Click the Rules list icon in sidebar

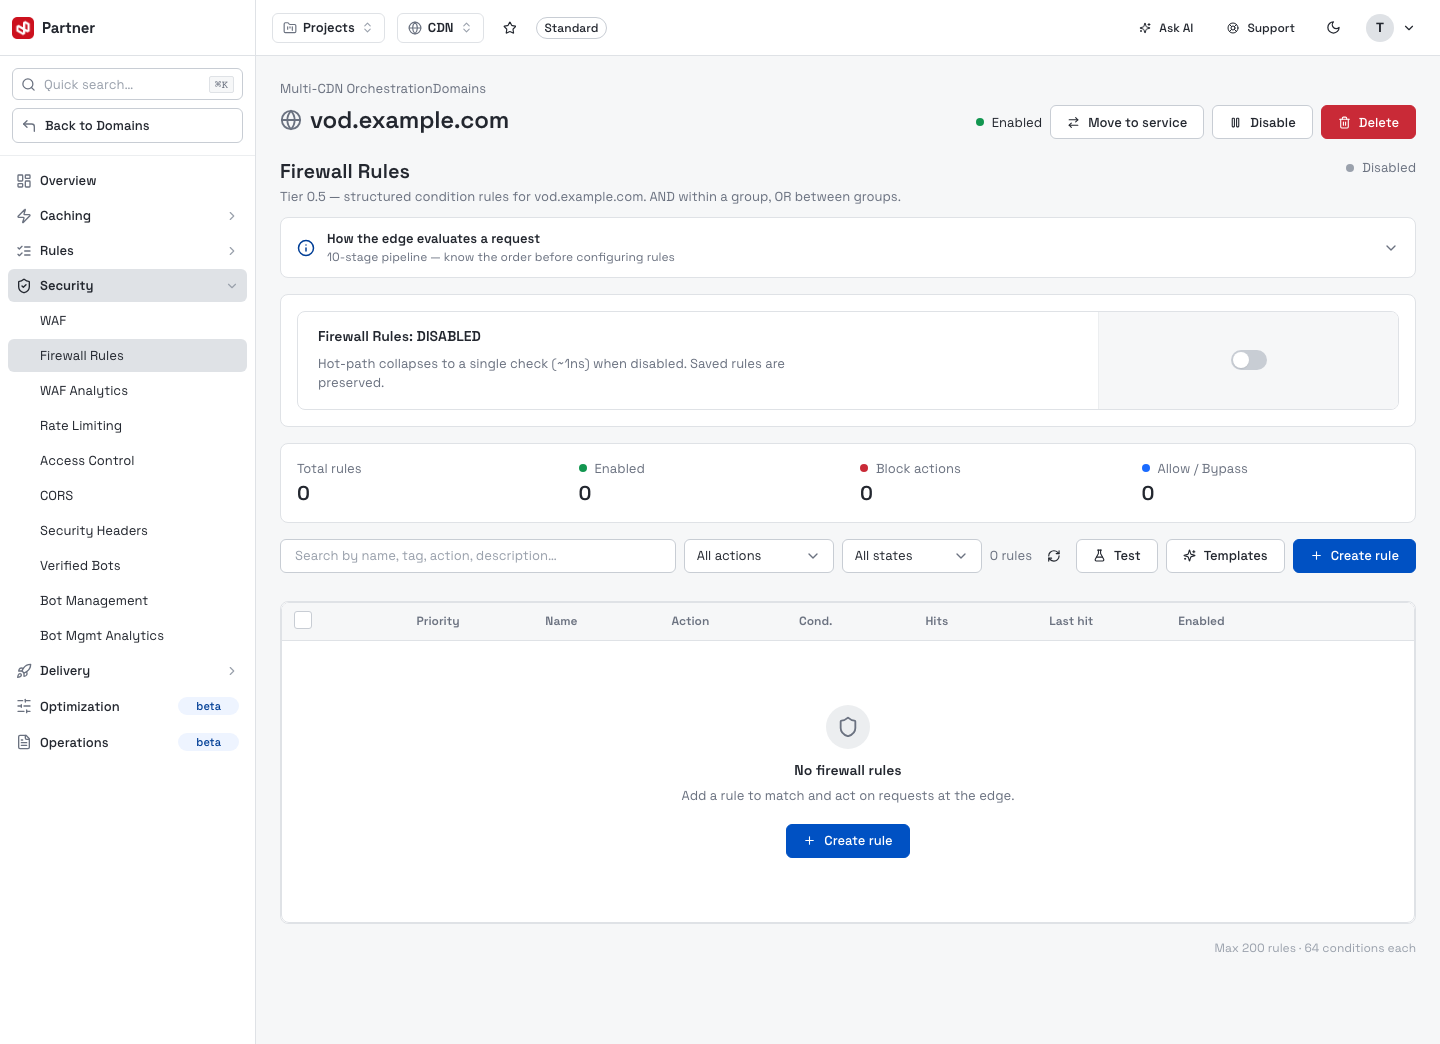[x=24, y=251]
